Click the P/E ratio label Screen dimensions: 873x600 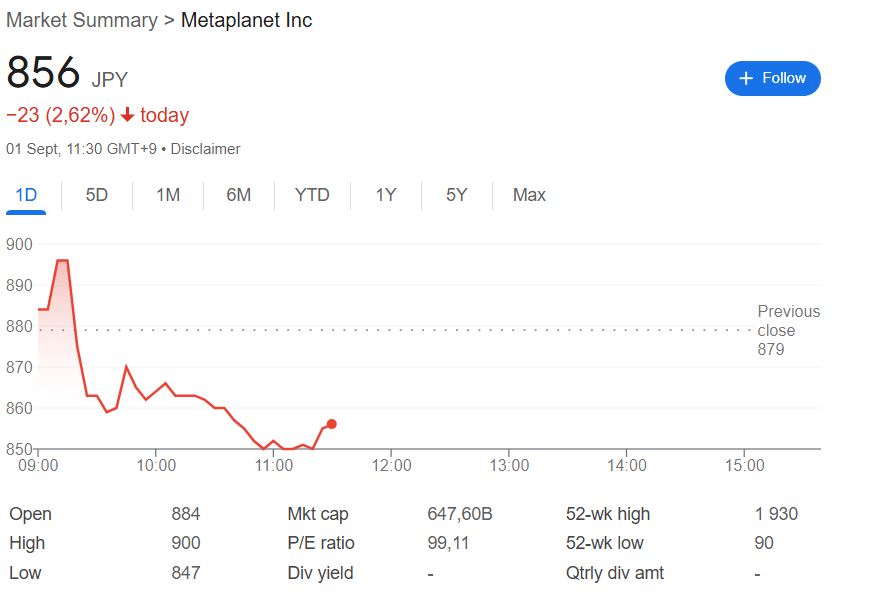point(321,543)
